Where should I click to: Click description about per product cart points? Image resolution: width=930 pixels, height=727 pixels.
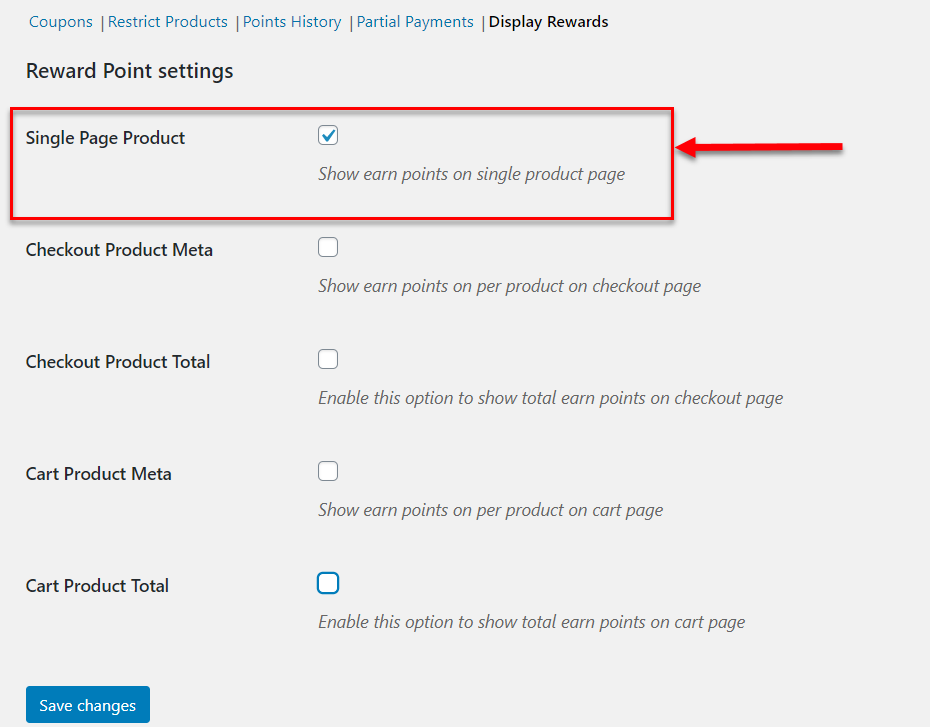(491, 510)
